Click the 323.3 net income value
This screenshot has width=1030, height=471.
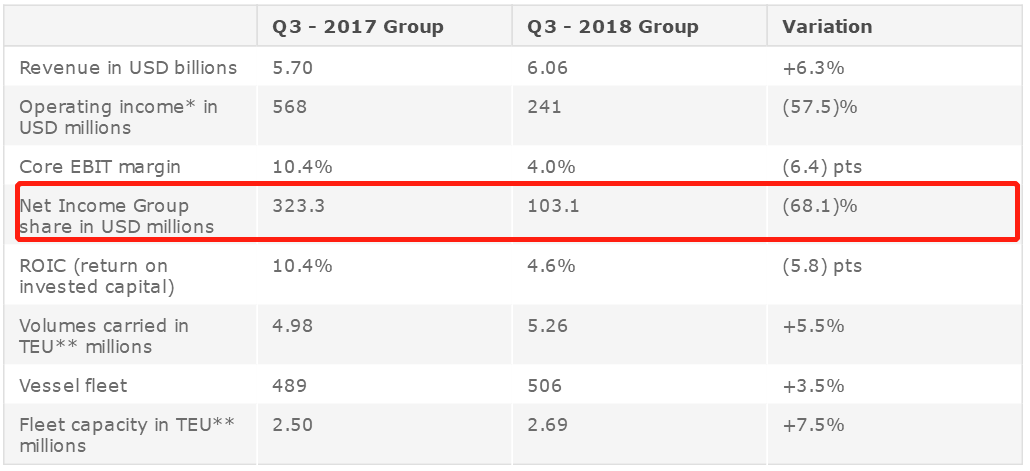[297, 206]
